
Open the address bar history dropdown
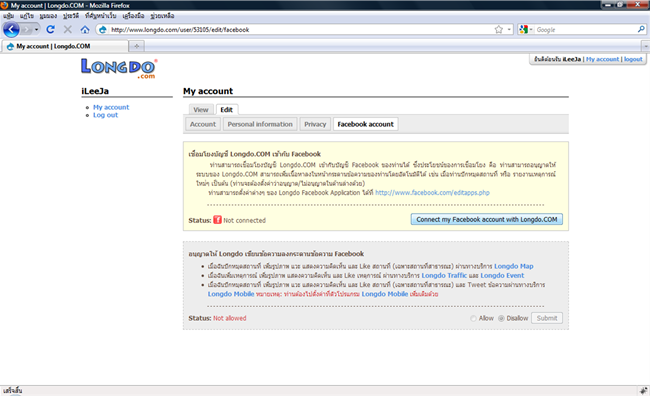click(509, 30)
